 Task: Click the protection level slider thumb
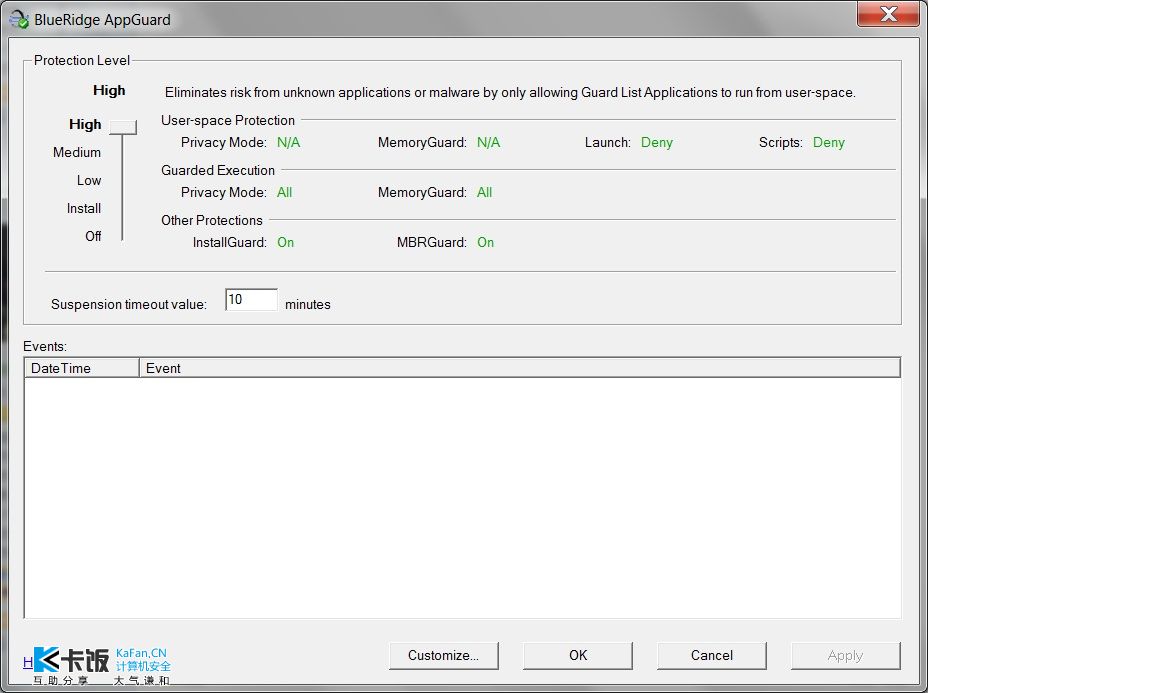coord(123,127)
